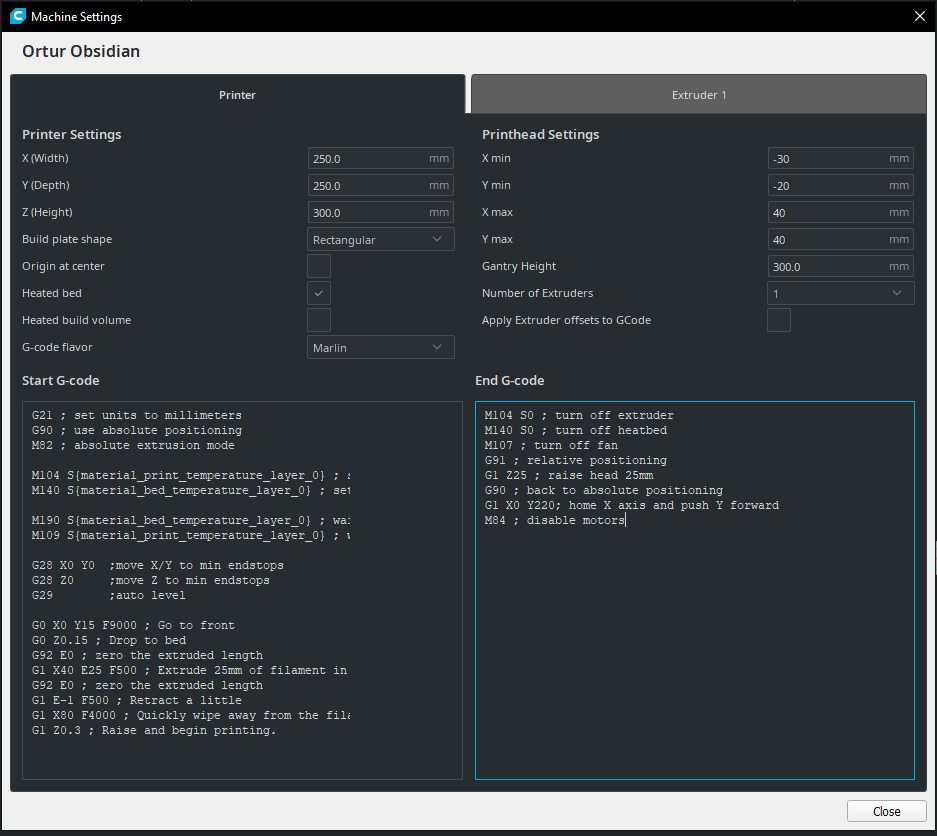Switch to the Extruder 1 tab
Screen dimensions: 937x836
click(699, 94)
